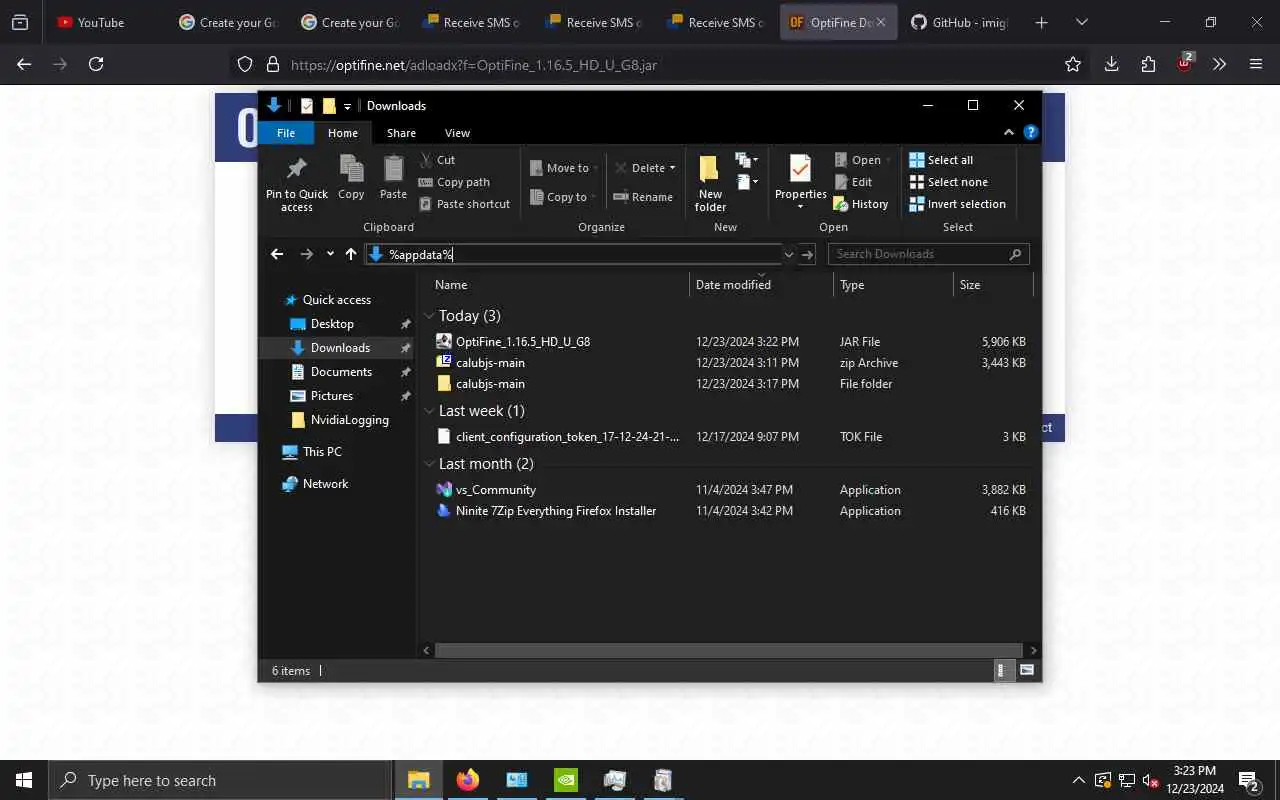Open recent locations dropdown
Viewport: 1280px width, 800px height.
point(330,254)
